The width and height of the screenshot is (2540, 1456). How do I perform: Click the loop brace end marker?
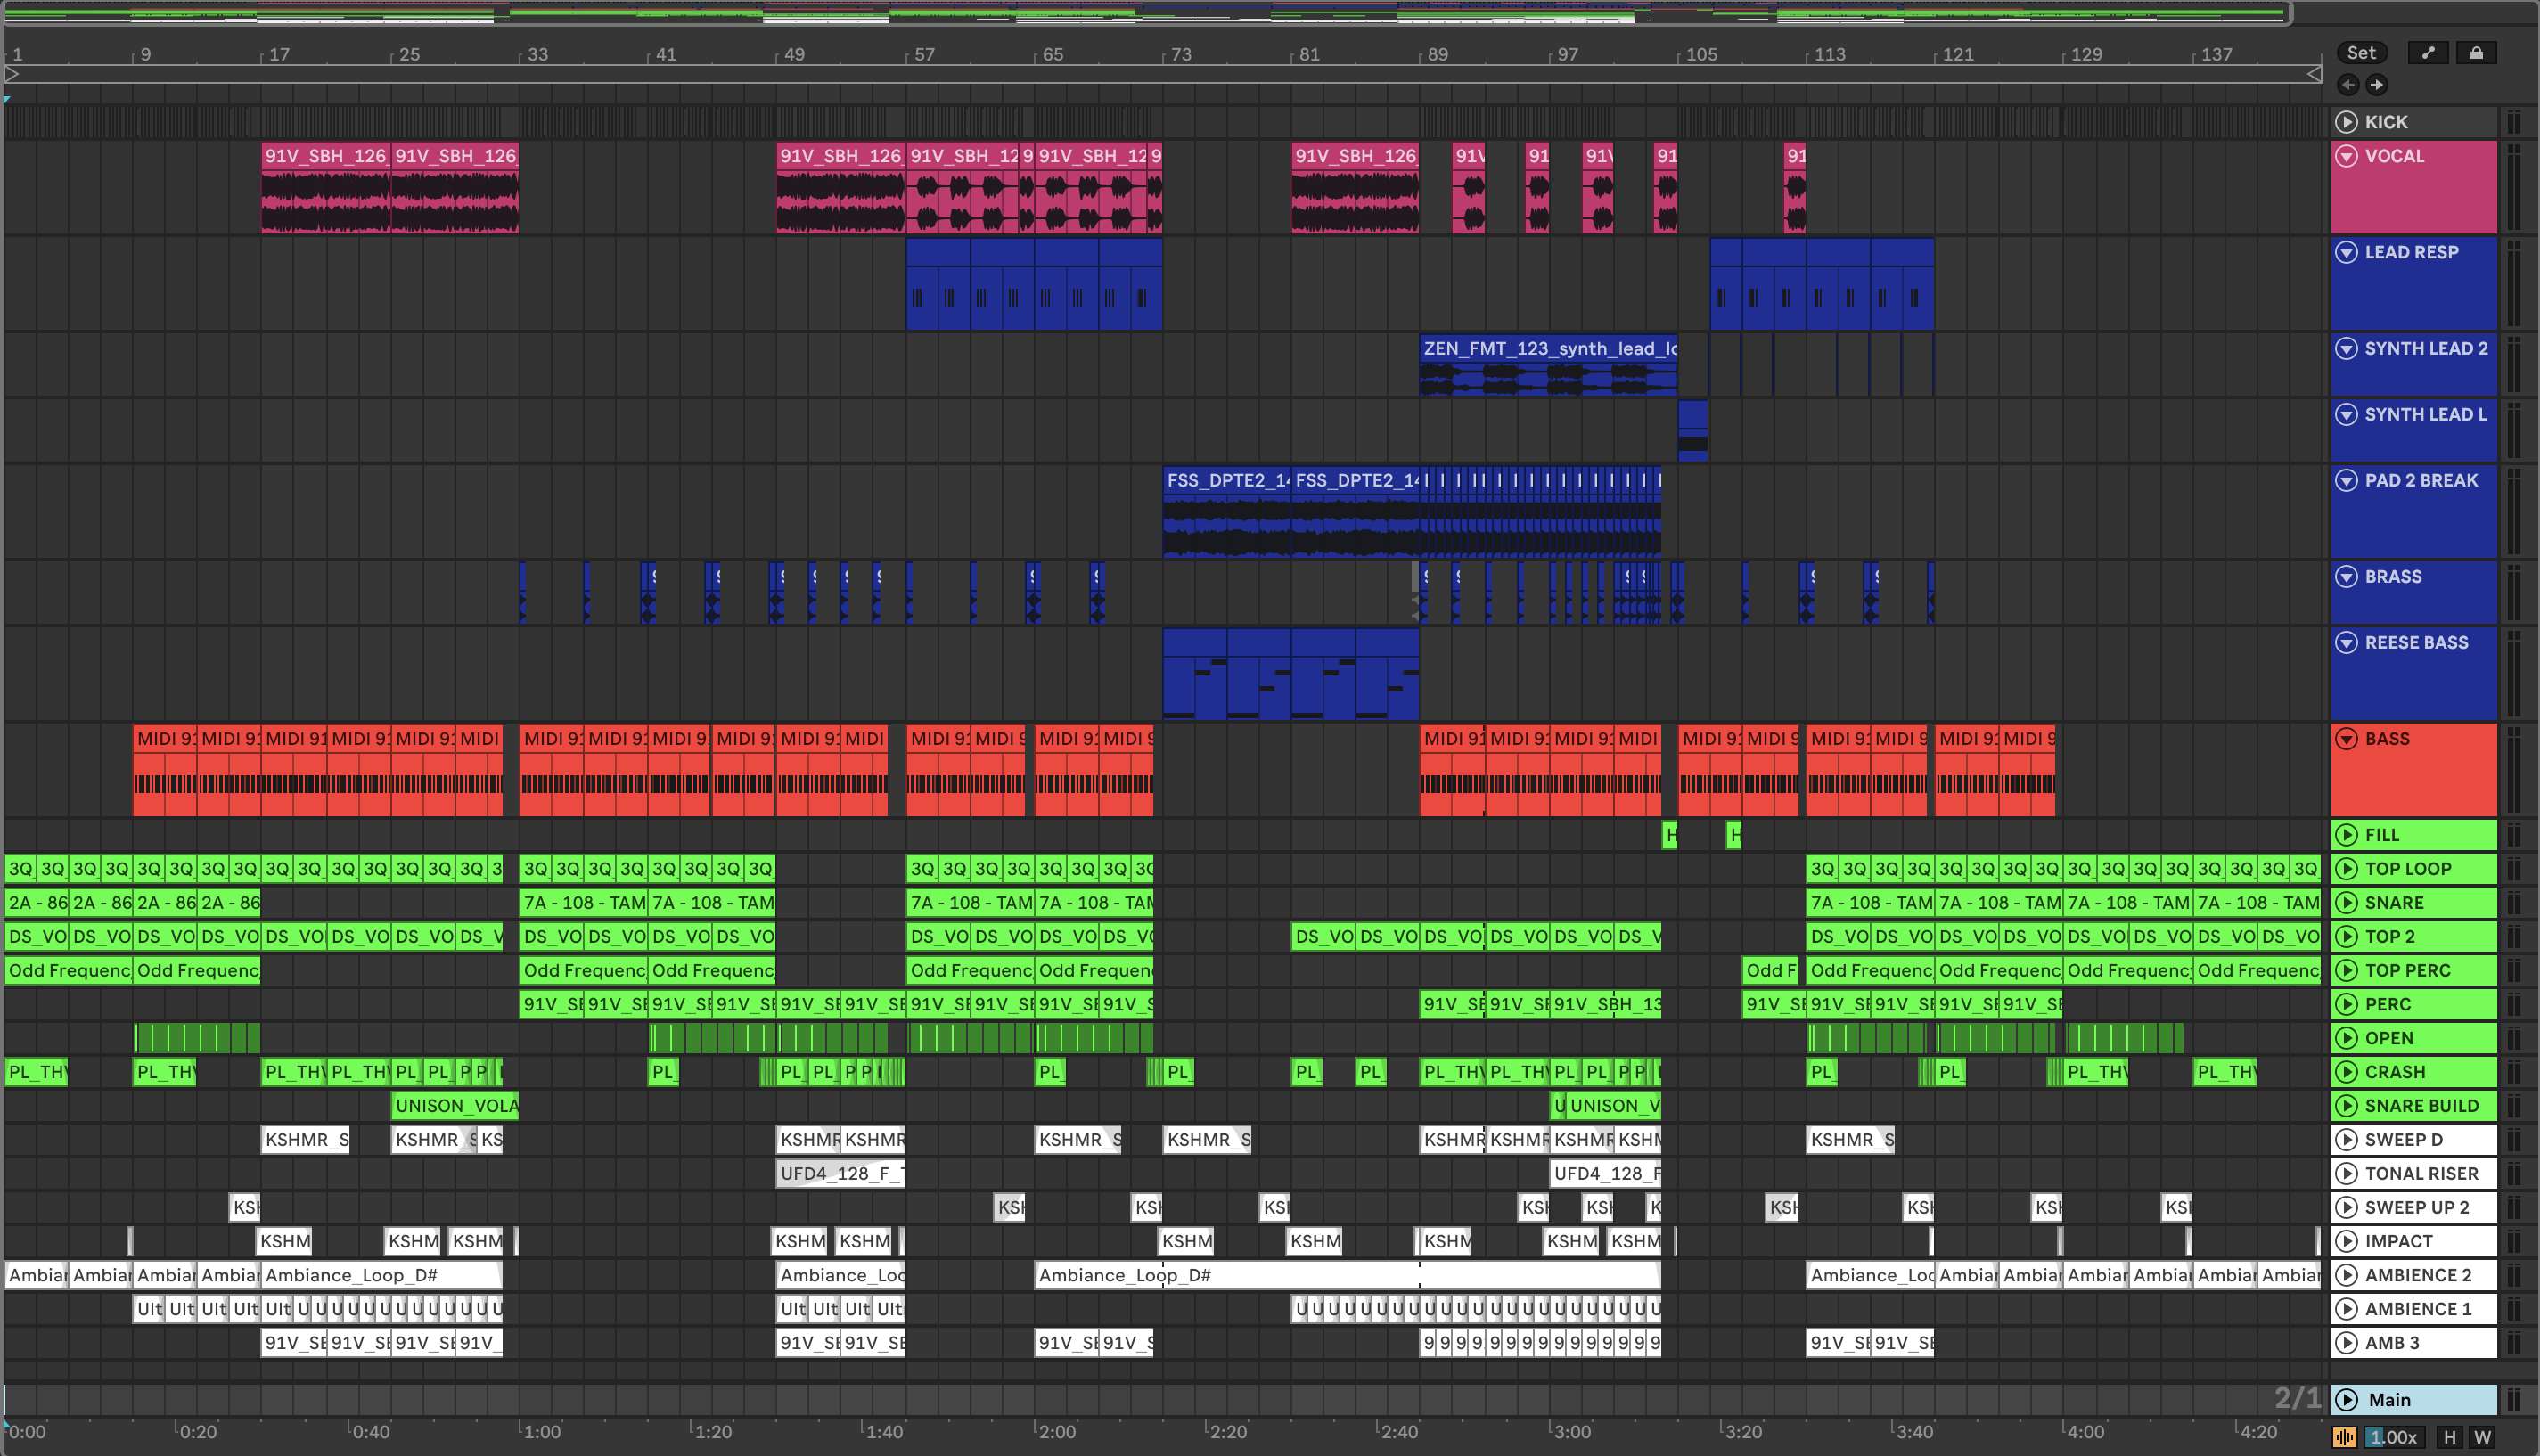coord(2314,73)
